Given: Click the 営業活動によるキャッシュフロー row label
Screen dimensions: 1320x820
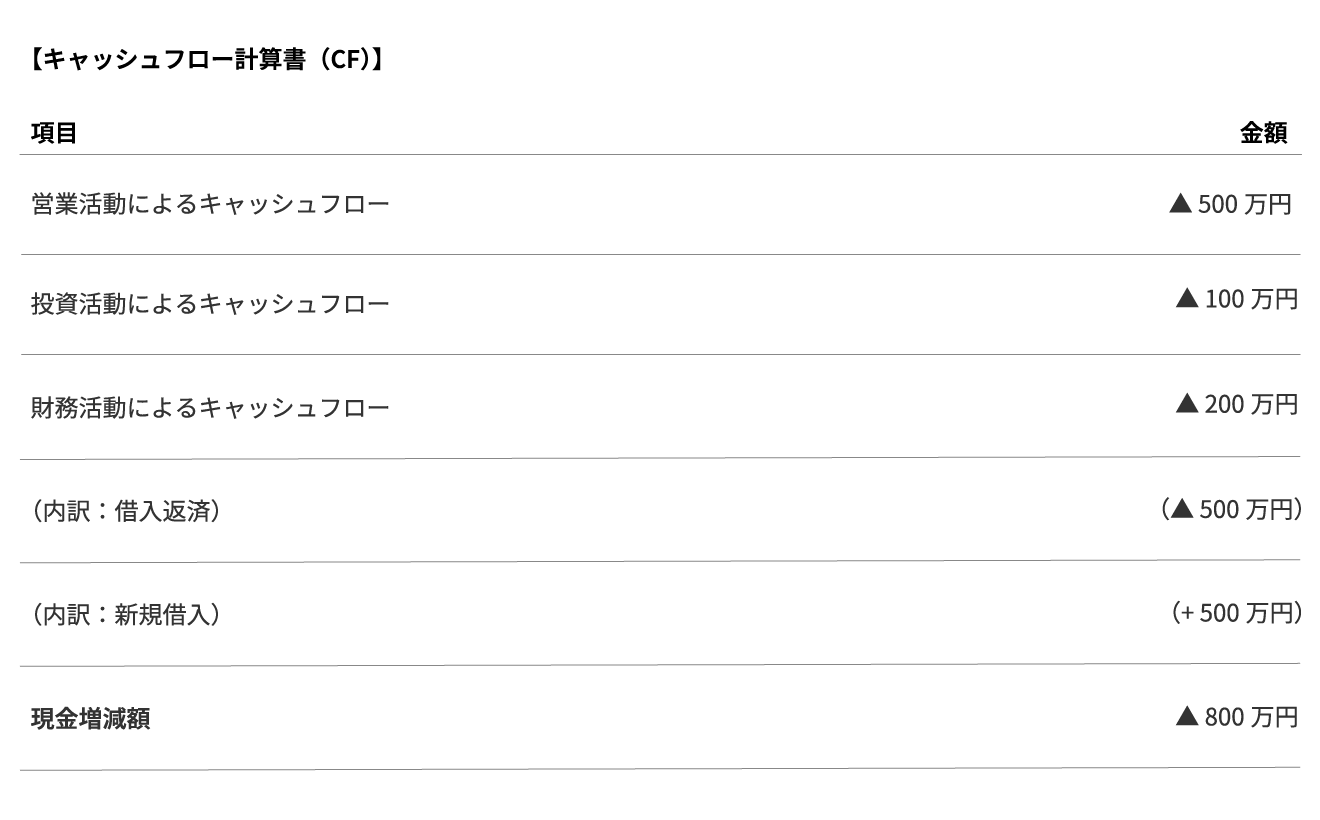Looking at the screenshot, I should click(210, 205).
